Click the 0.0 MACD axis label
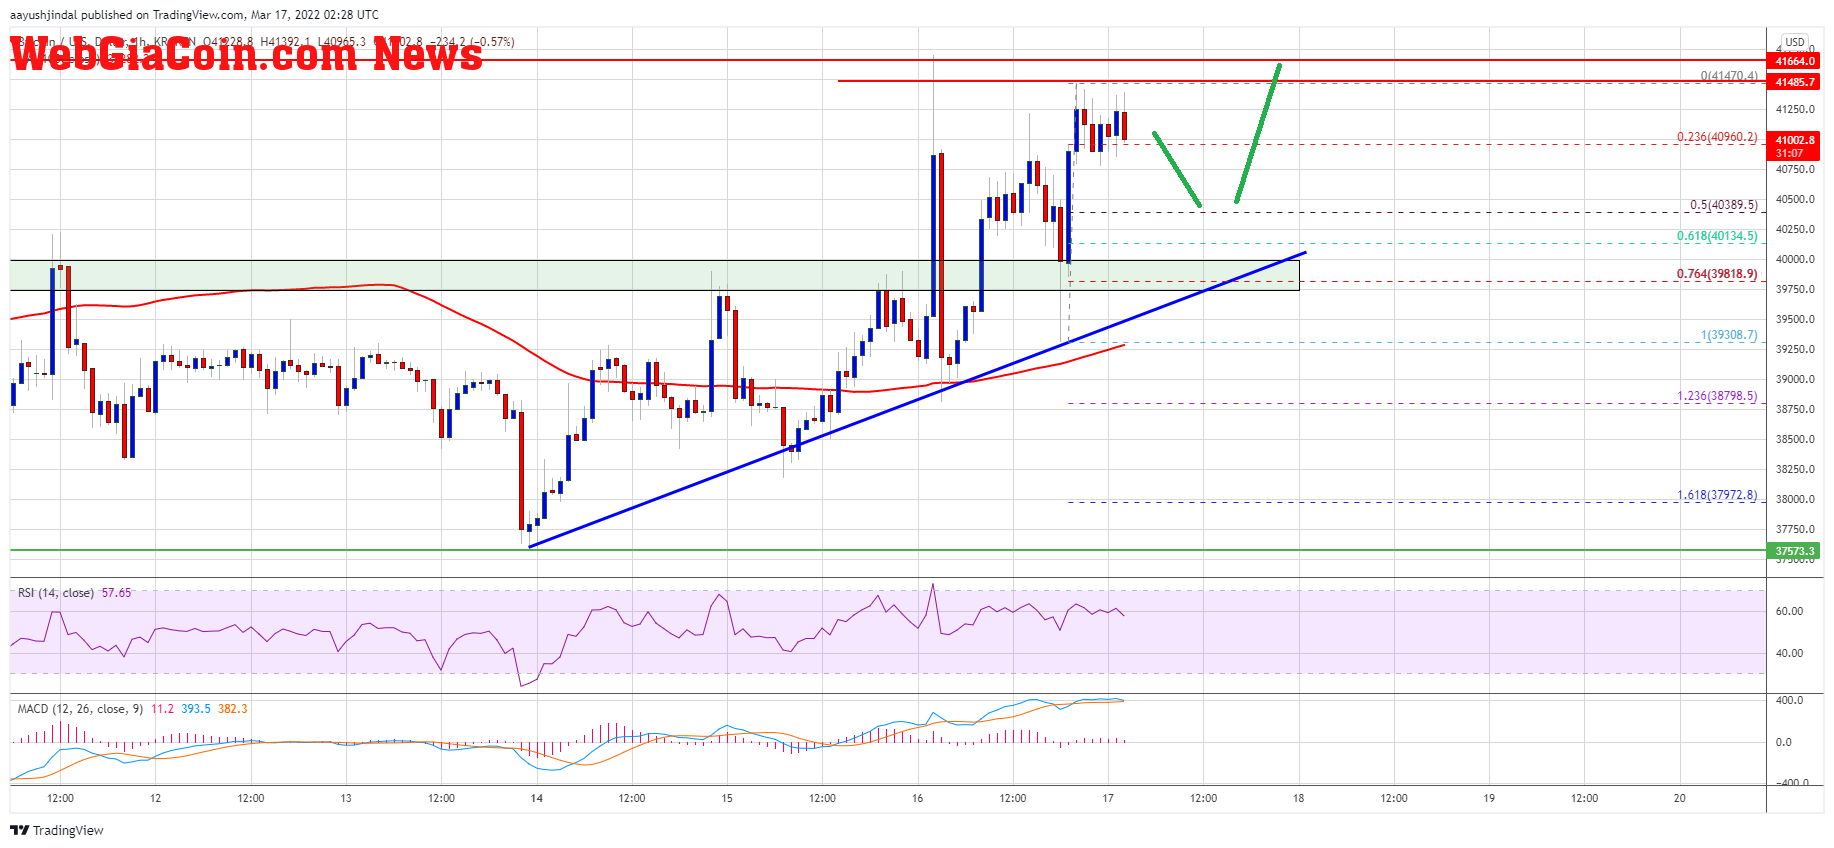This screenshot has height=848, width=1834. [x=1784, y=742]
